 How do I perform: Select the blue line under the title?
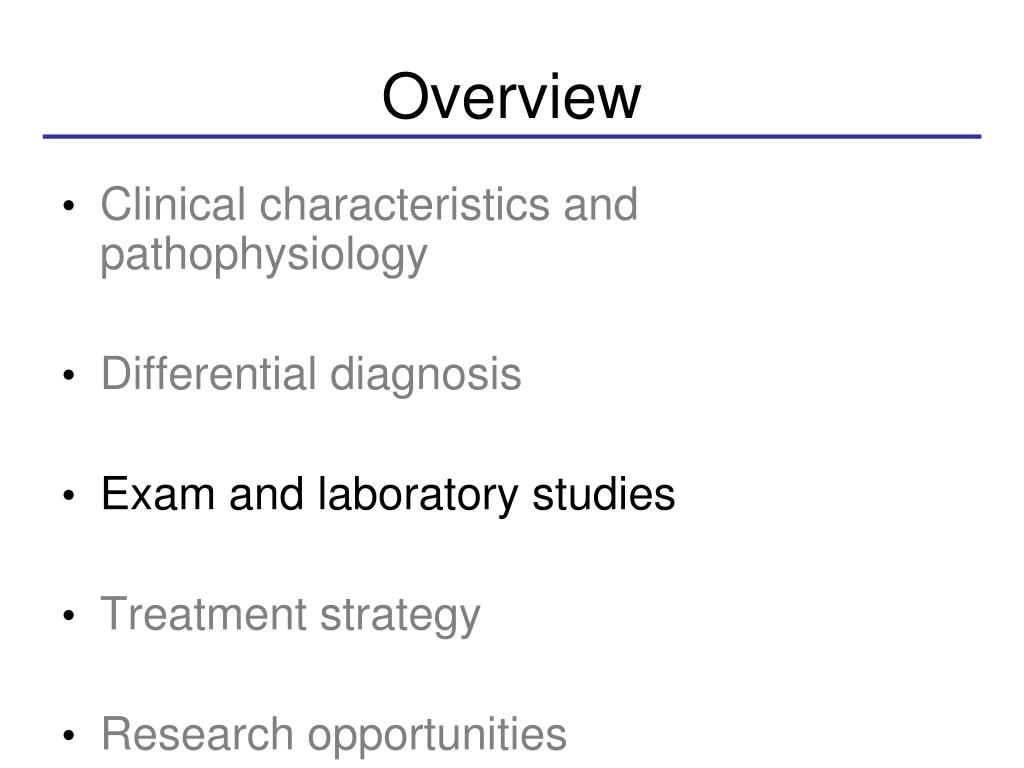[511, 136]
